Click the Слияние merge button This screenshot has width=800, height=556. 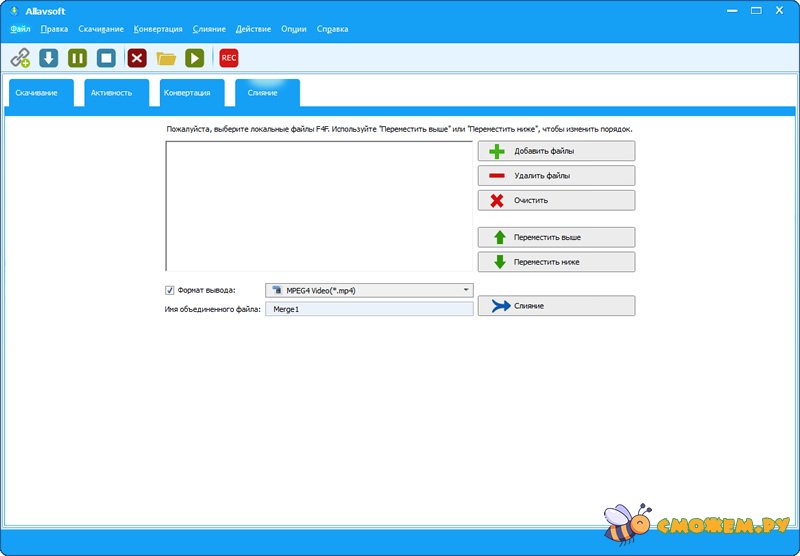click(556, 305)
